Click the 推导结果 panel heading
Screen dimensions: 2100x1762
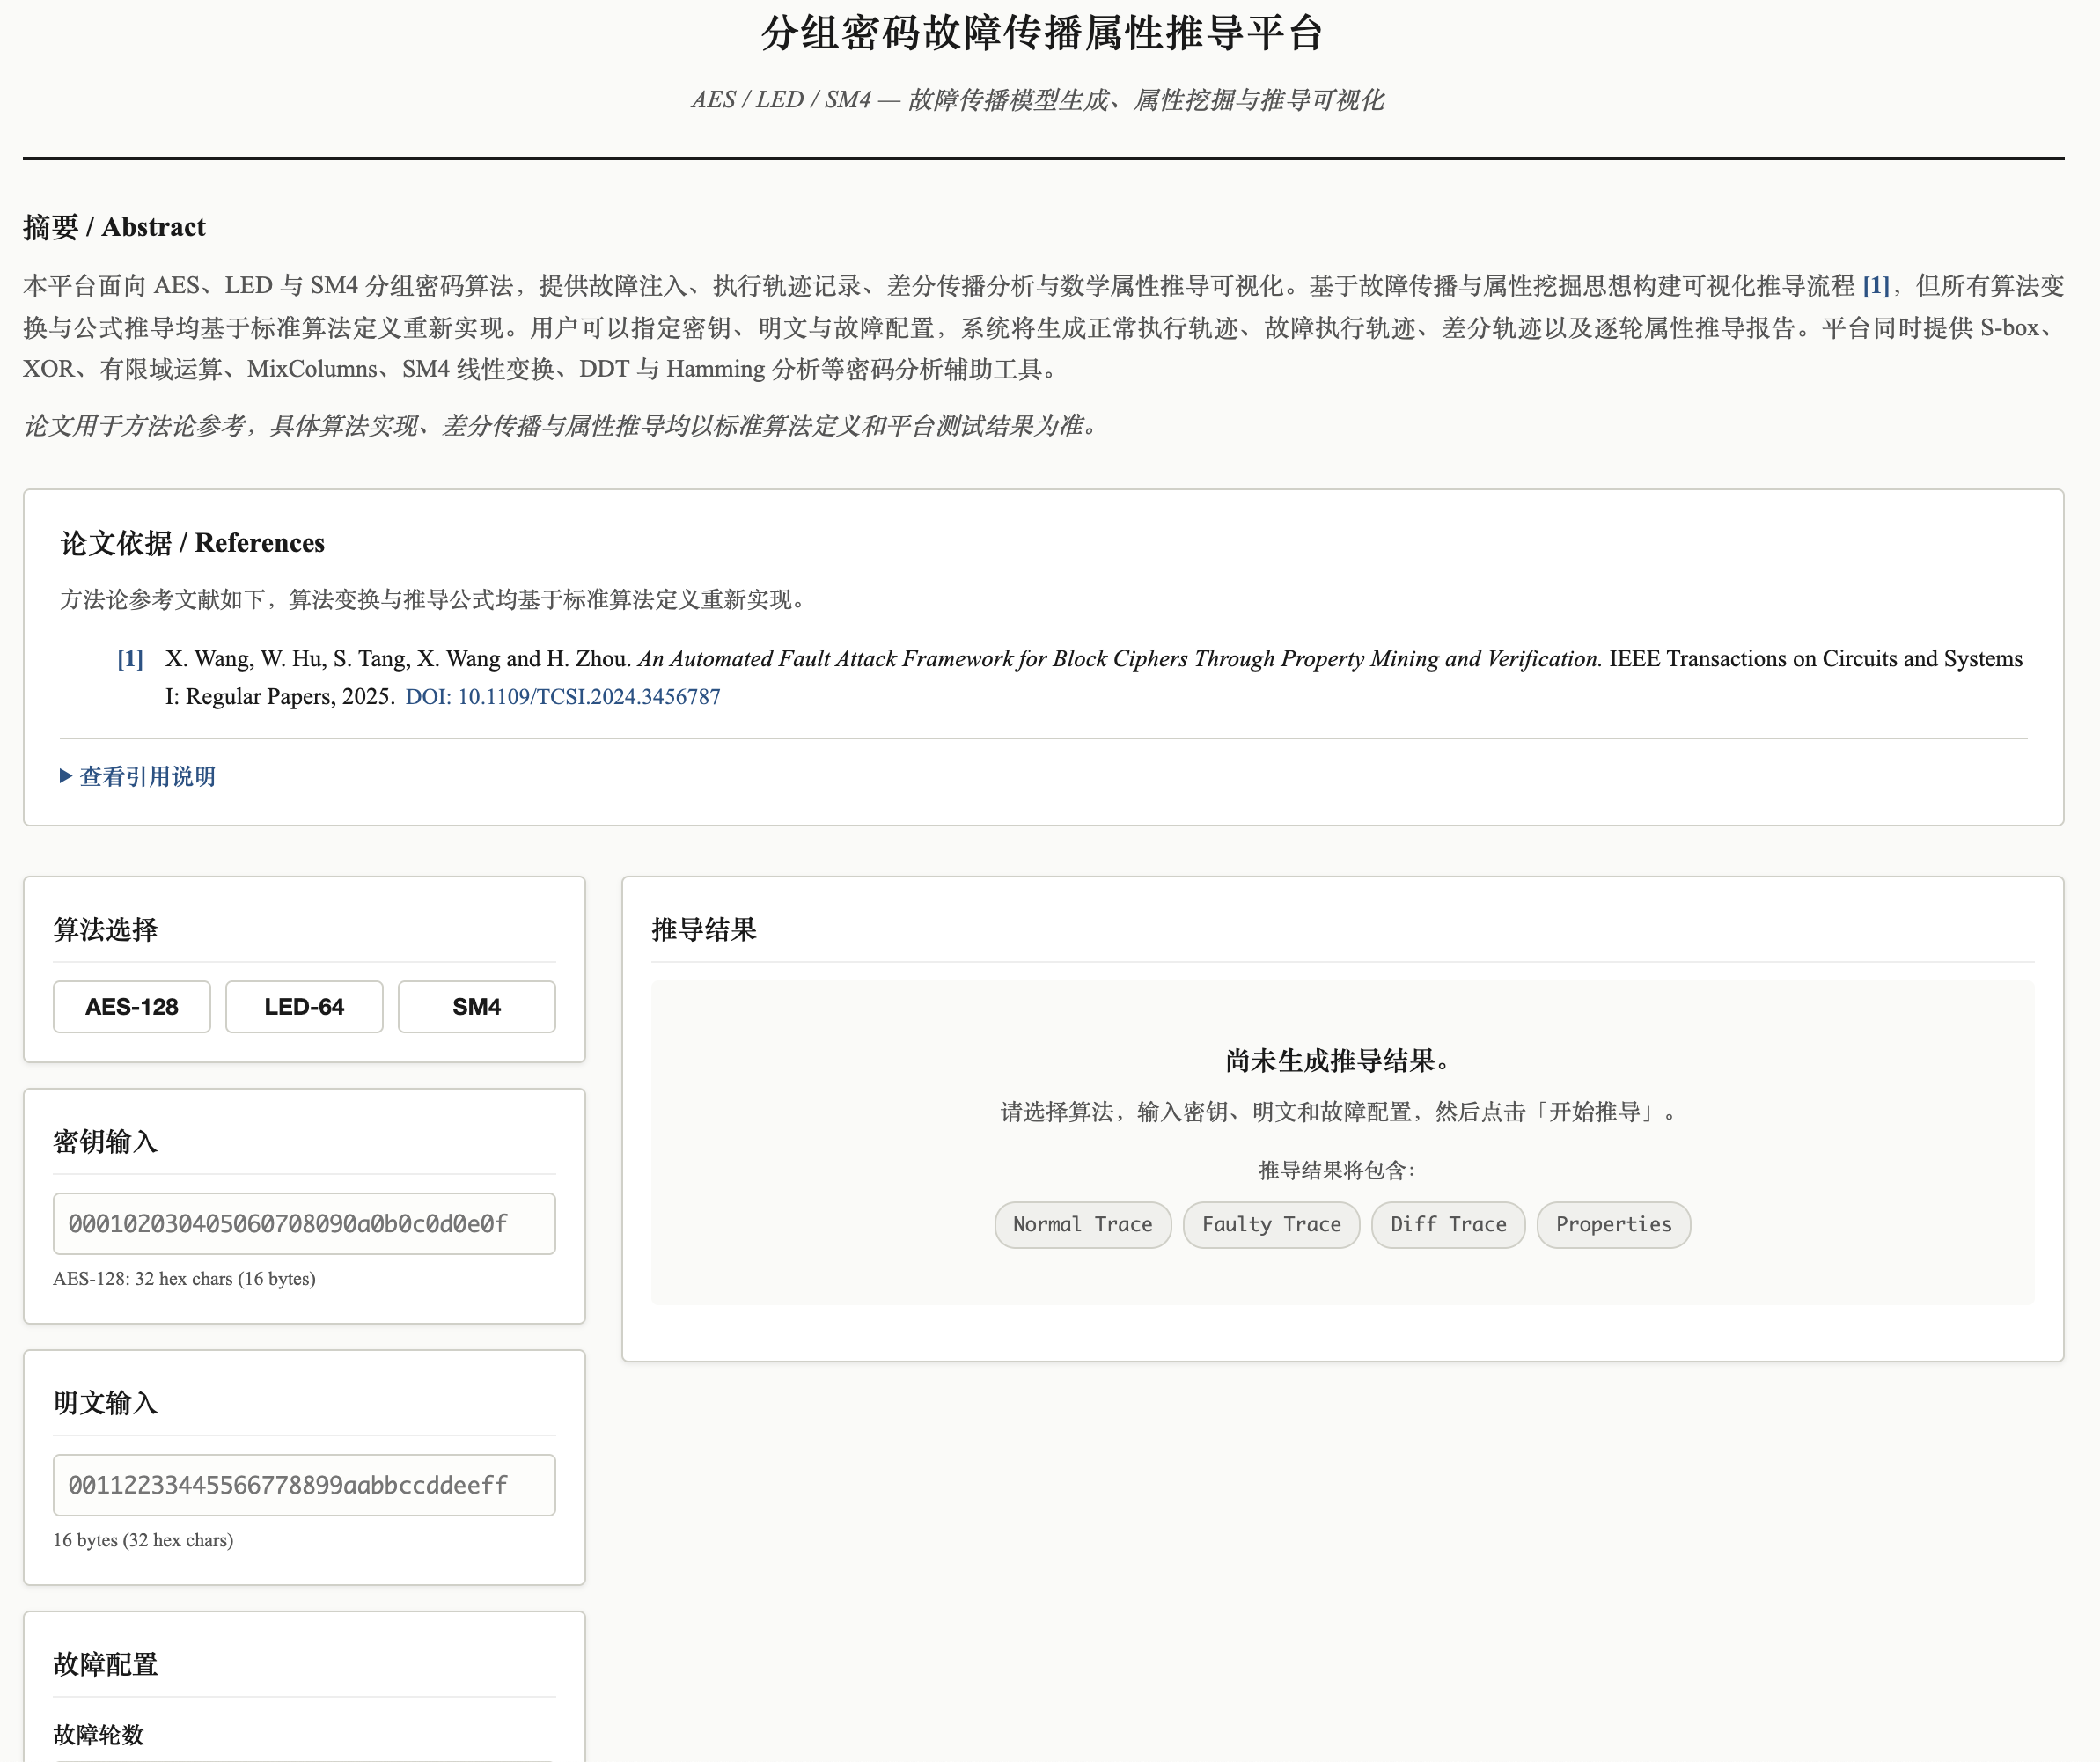pos(704,929)
